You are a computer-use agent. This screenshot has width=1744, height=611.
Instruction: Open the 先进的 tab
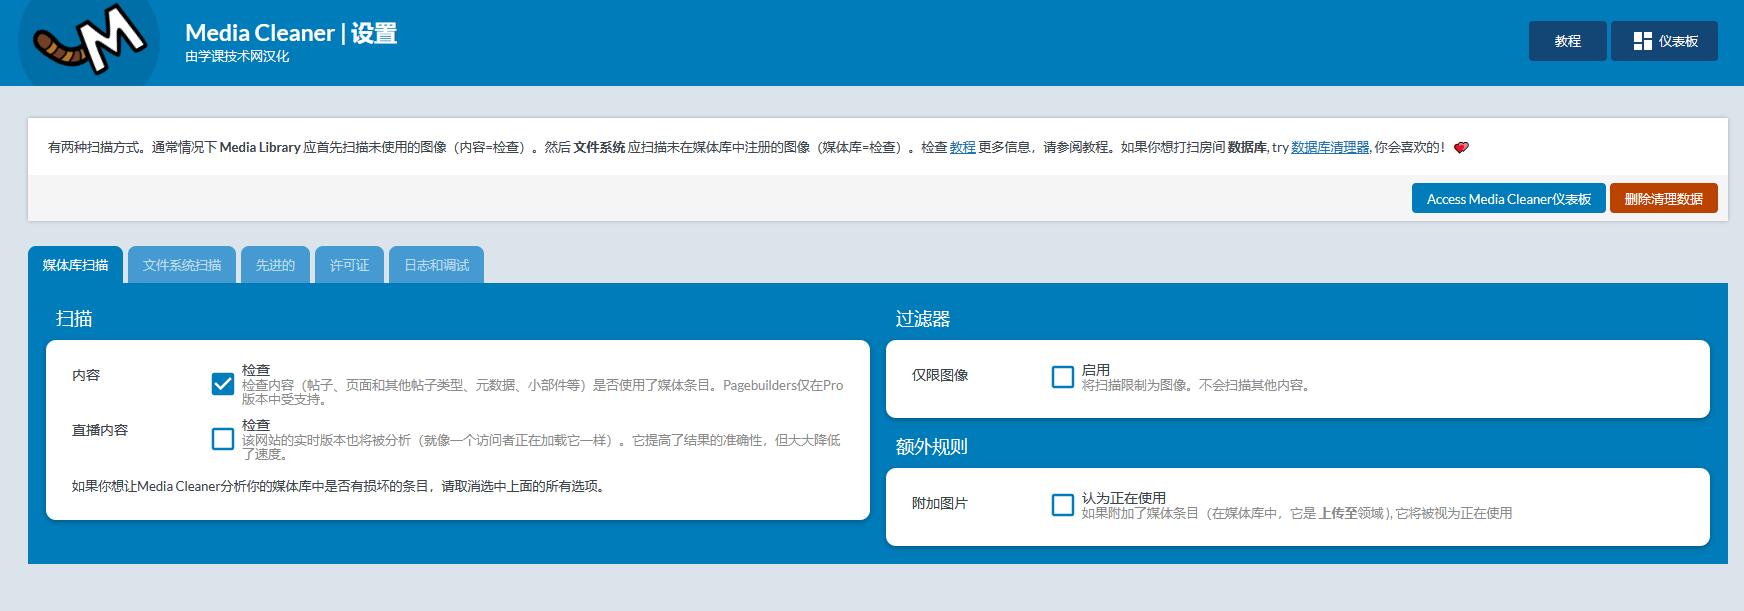[x=275, y=265]
